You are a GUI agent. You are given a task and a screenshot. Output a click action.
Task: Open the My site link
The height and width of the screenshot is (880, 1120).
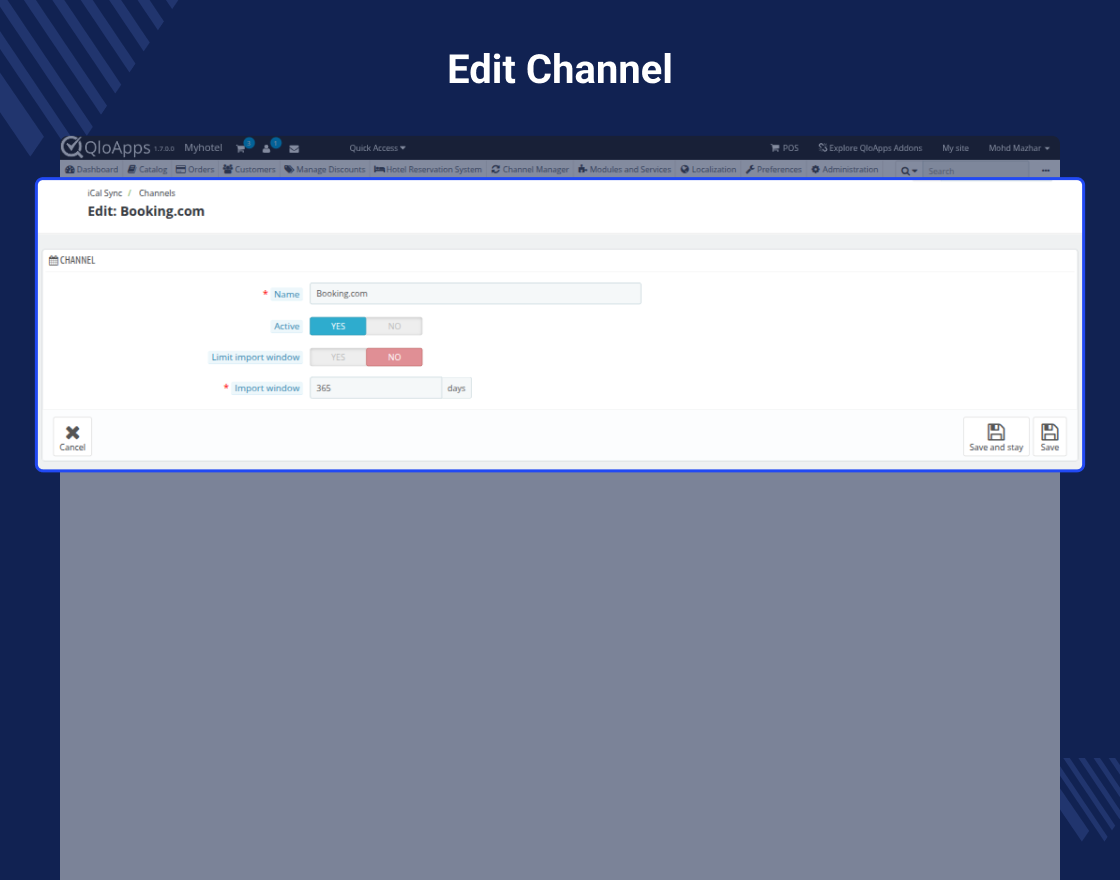click(955, 148)
